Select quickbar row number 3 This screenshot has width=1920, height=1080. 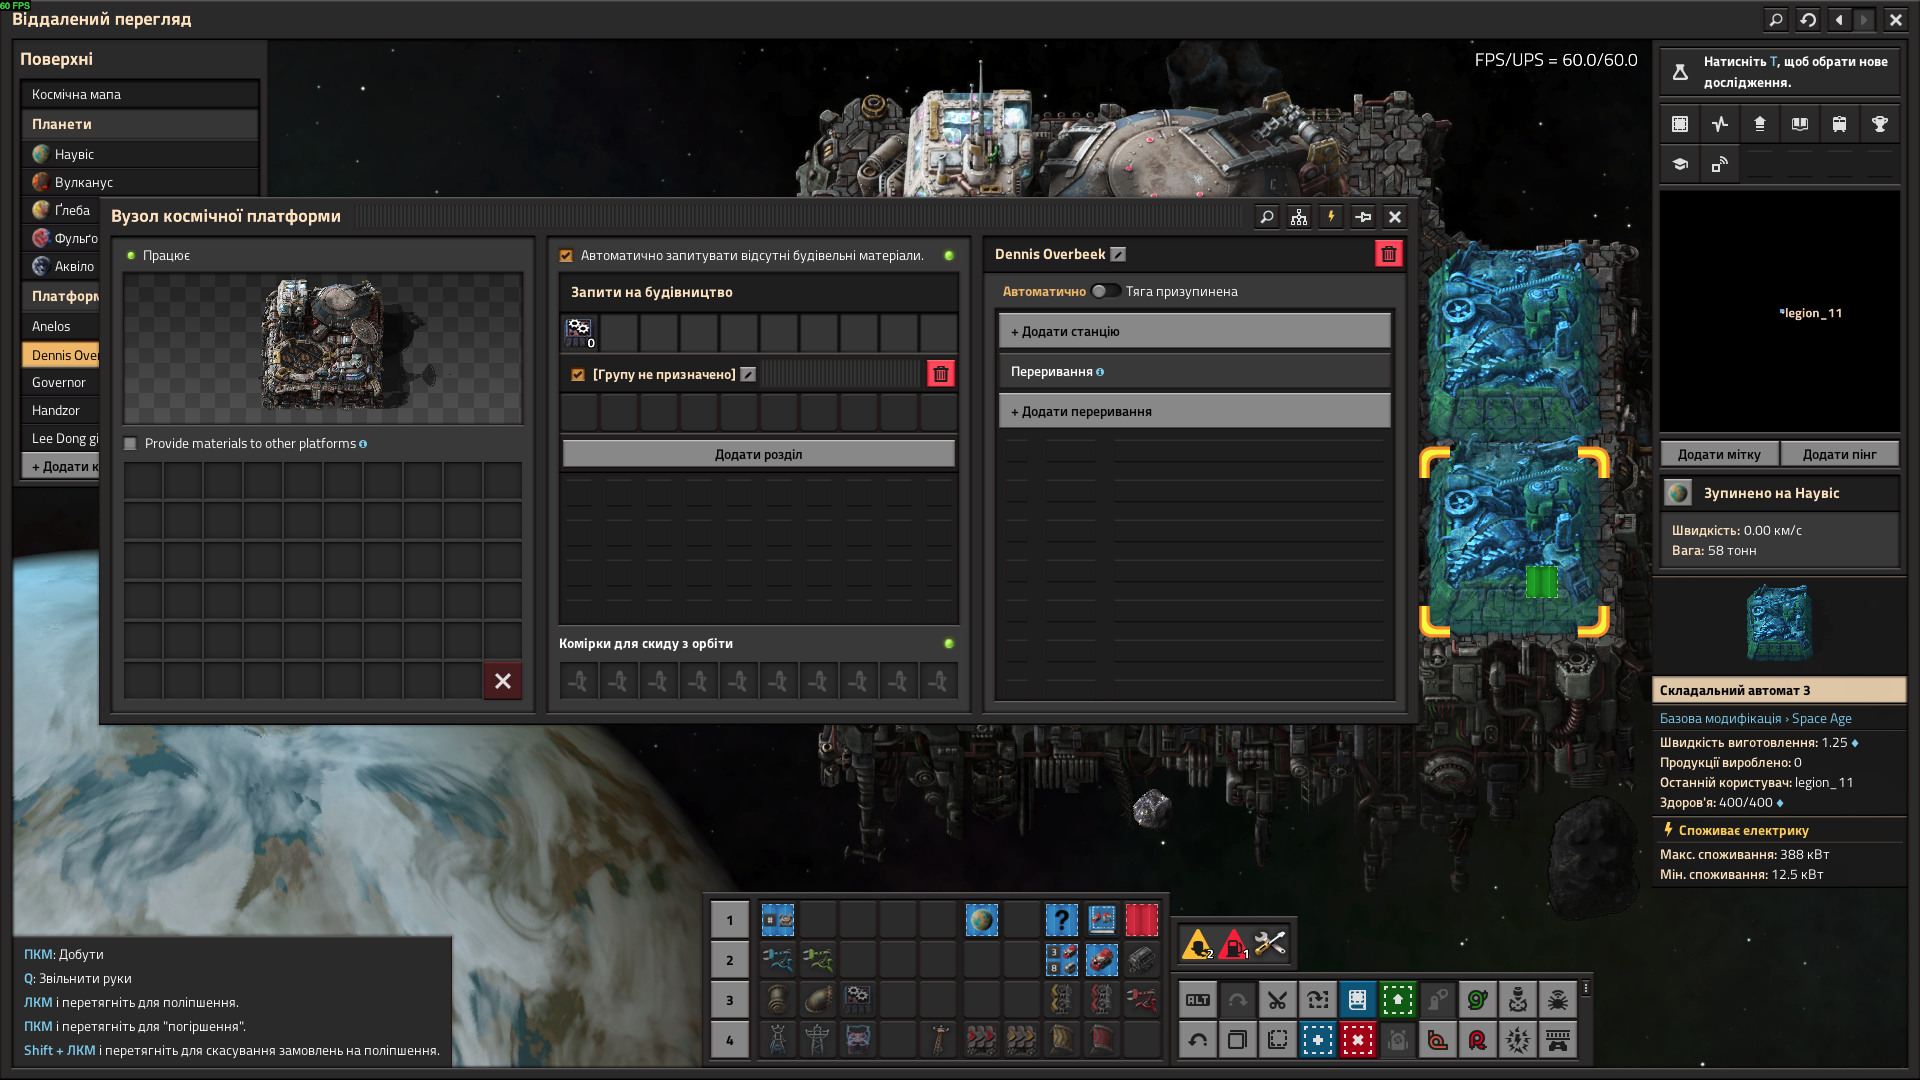point(729,1000)
